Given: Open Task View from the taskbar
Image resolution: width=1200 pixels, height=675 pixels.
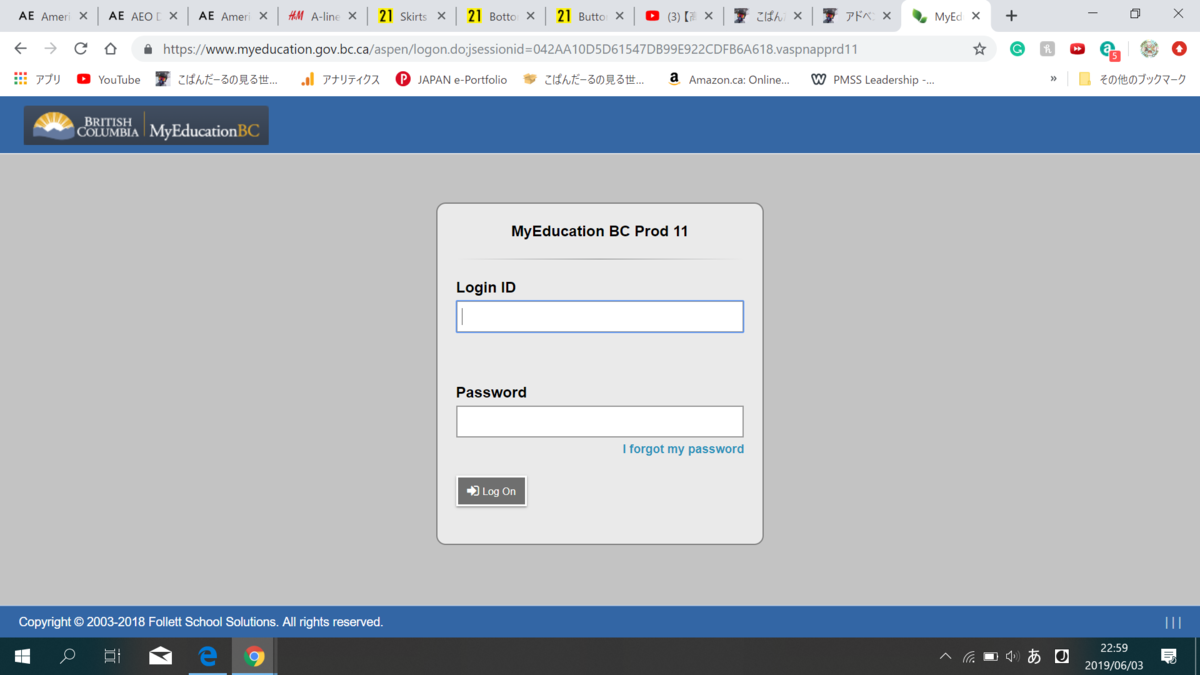Looking at the screenshot, I should pyautogui.click(x=113, y=656).
